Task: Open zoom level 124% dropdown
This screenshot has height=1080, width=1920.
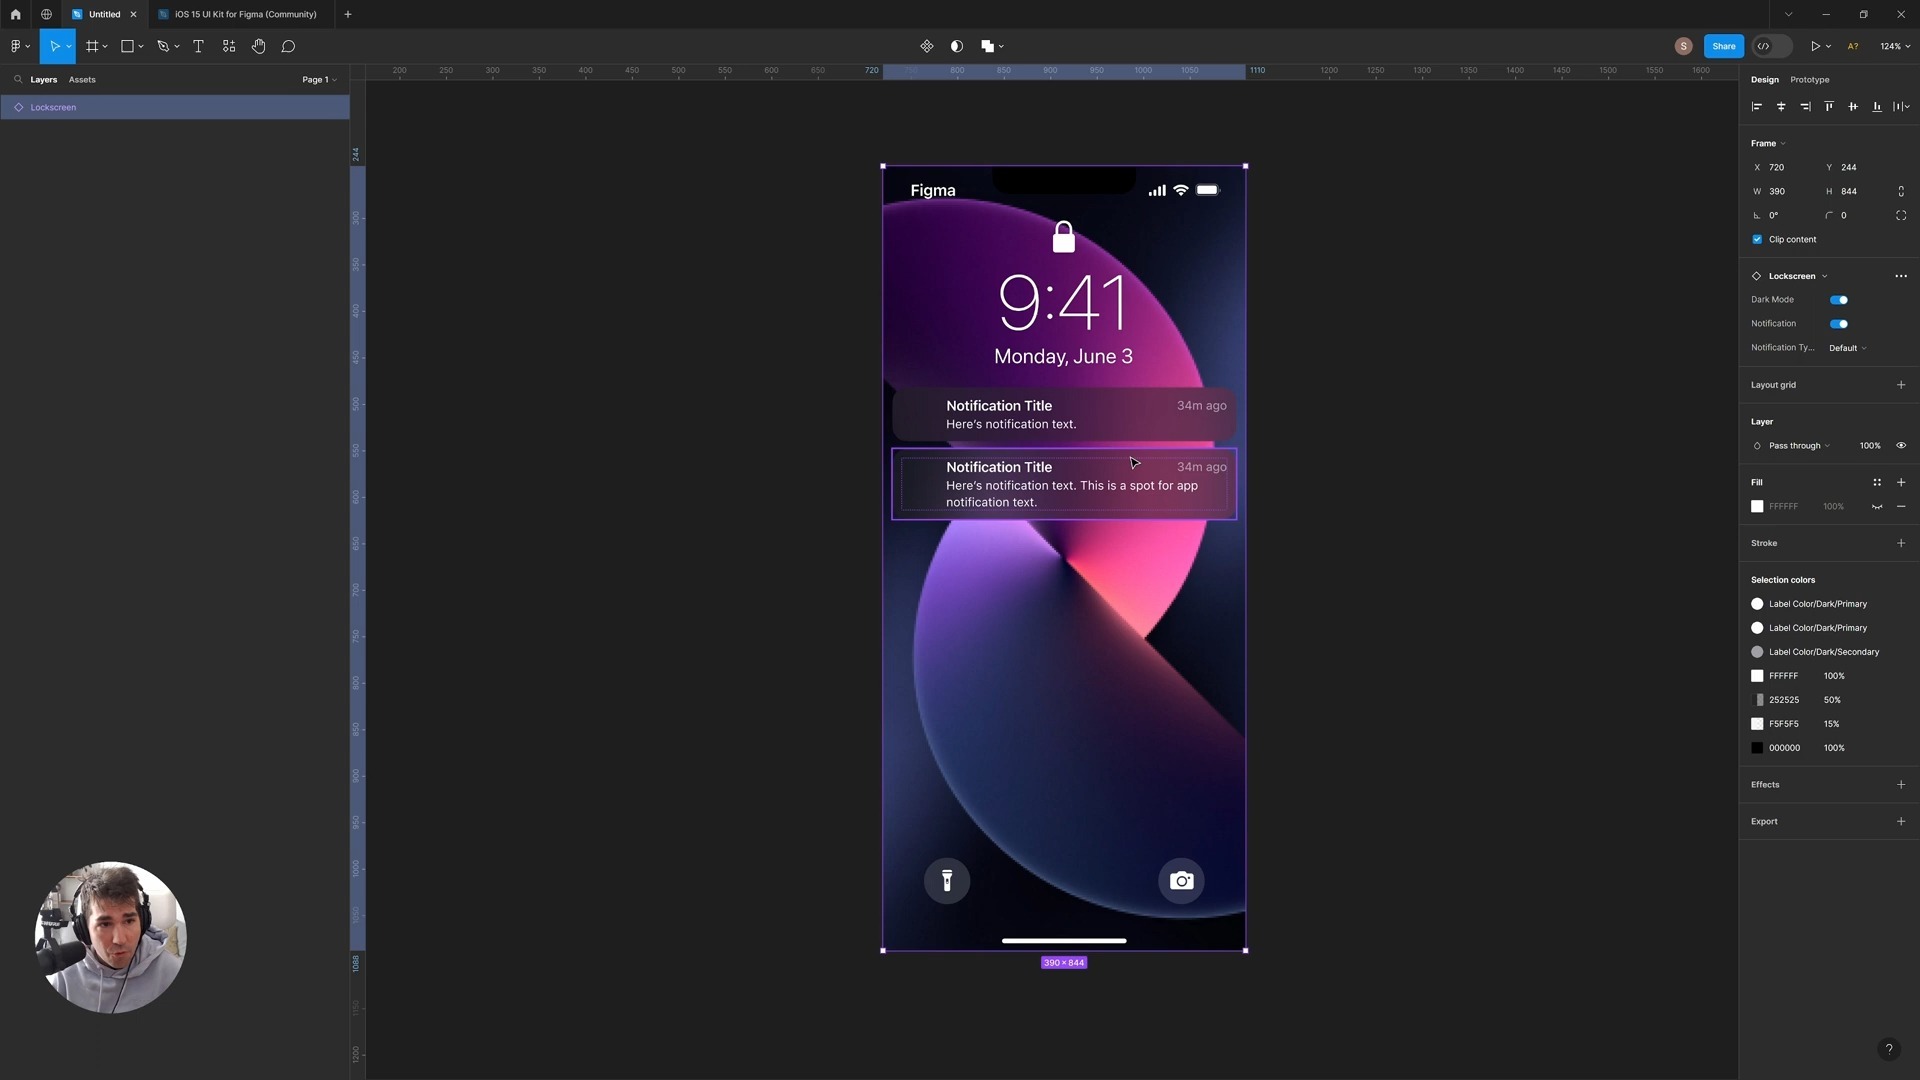Action: point(1895,46)
